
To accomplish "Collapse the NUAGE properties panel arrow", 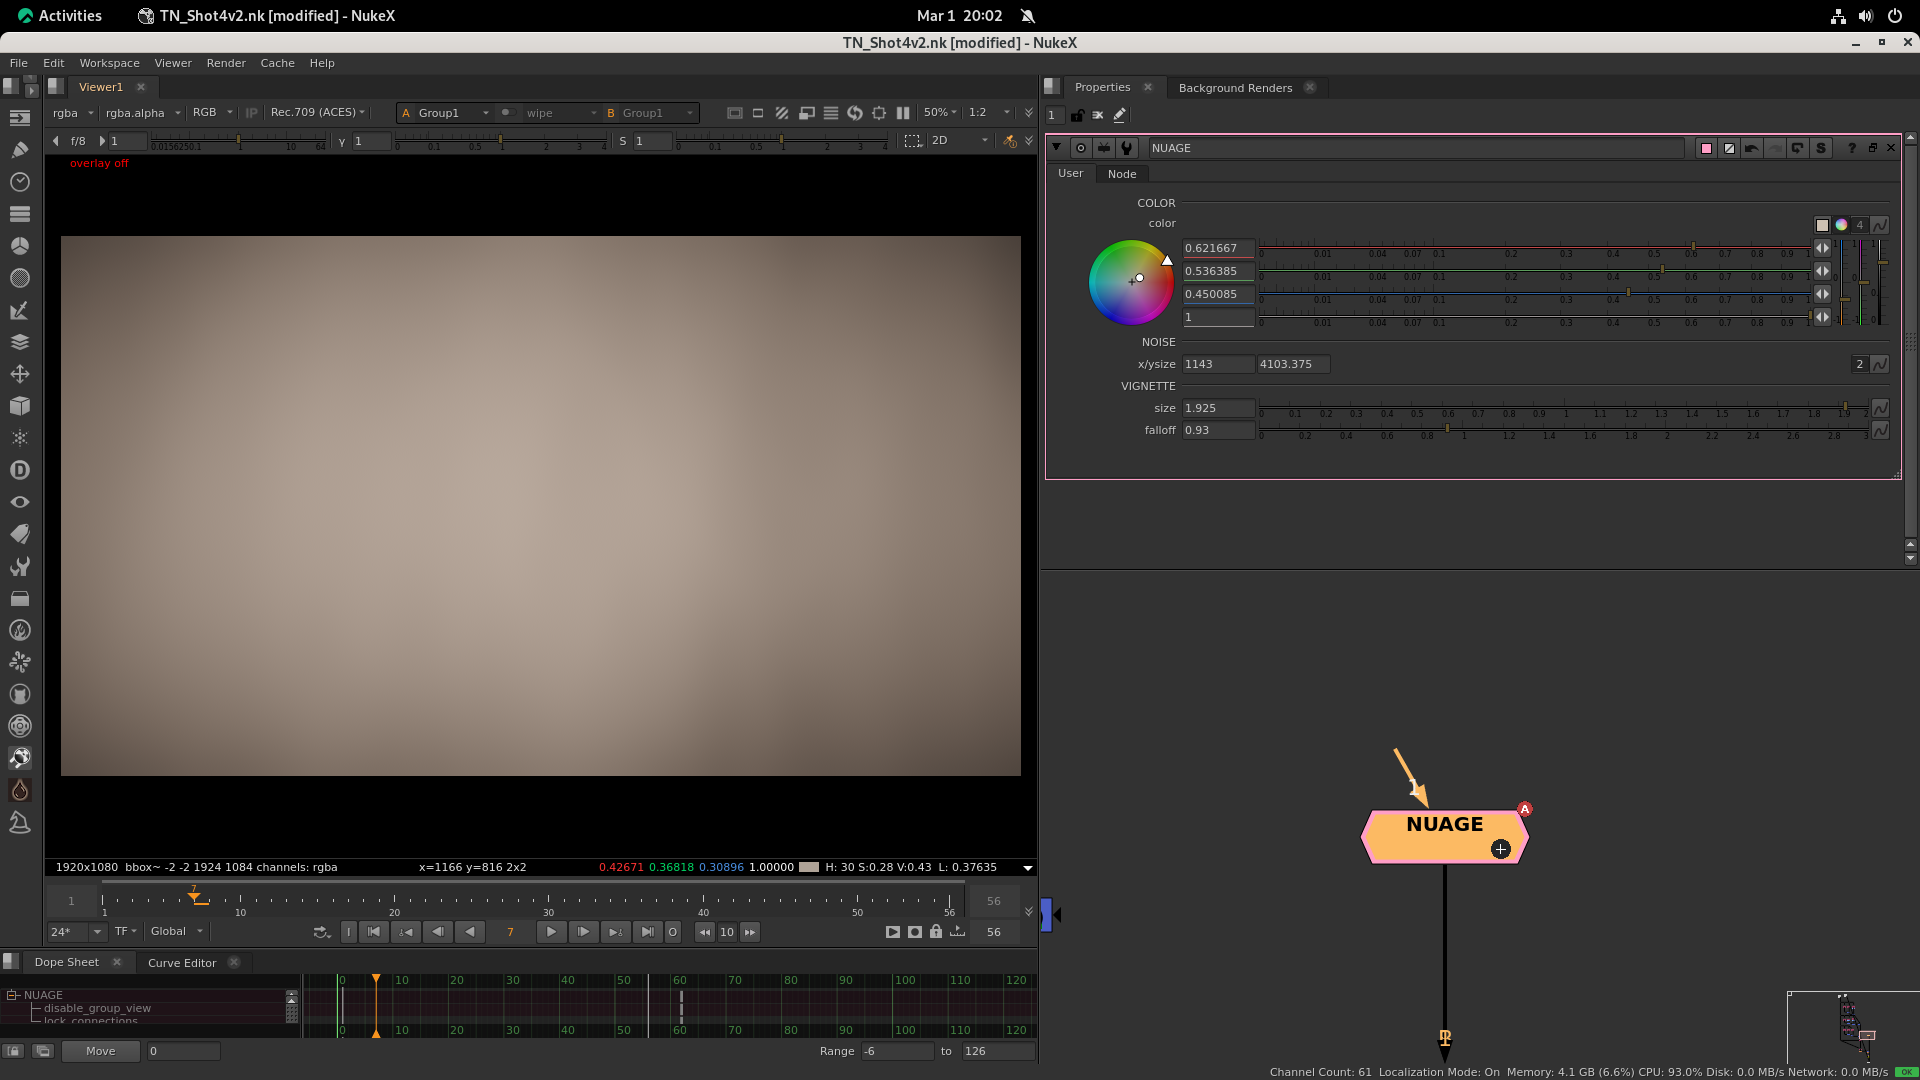I will [1056, 148].
